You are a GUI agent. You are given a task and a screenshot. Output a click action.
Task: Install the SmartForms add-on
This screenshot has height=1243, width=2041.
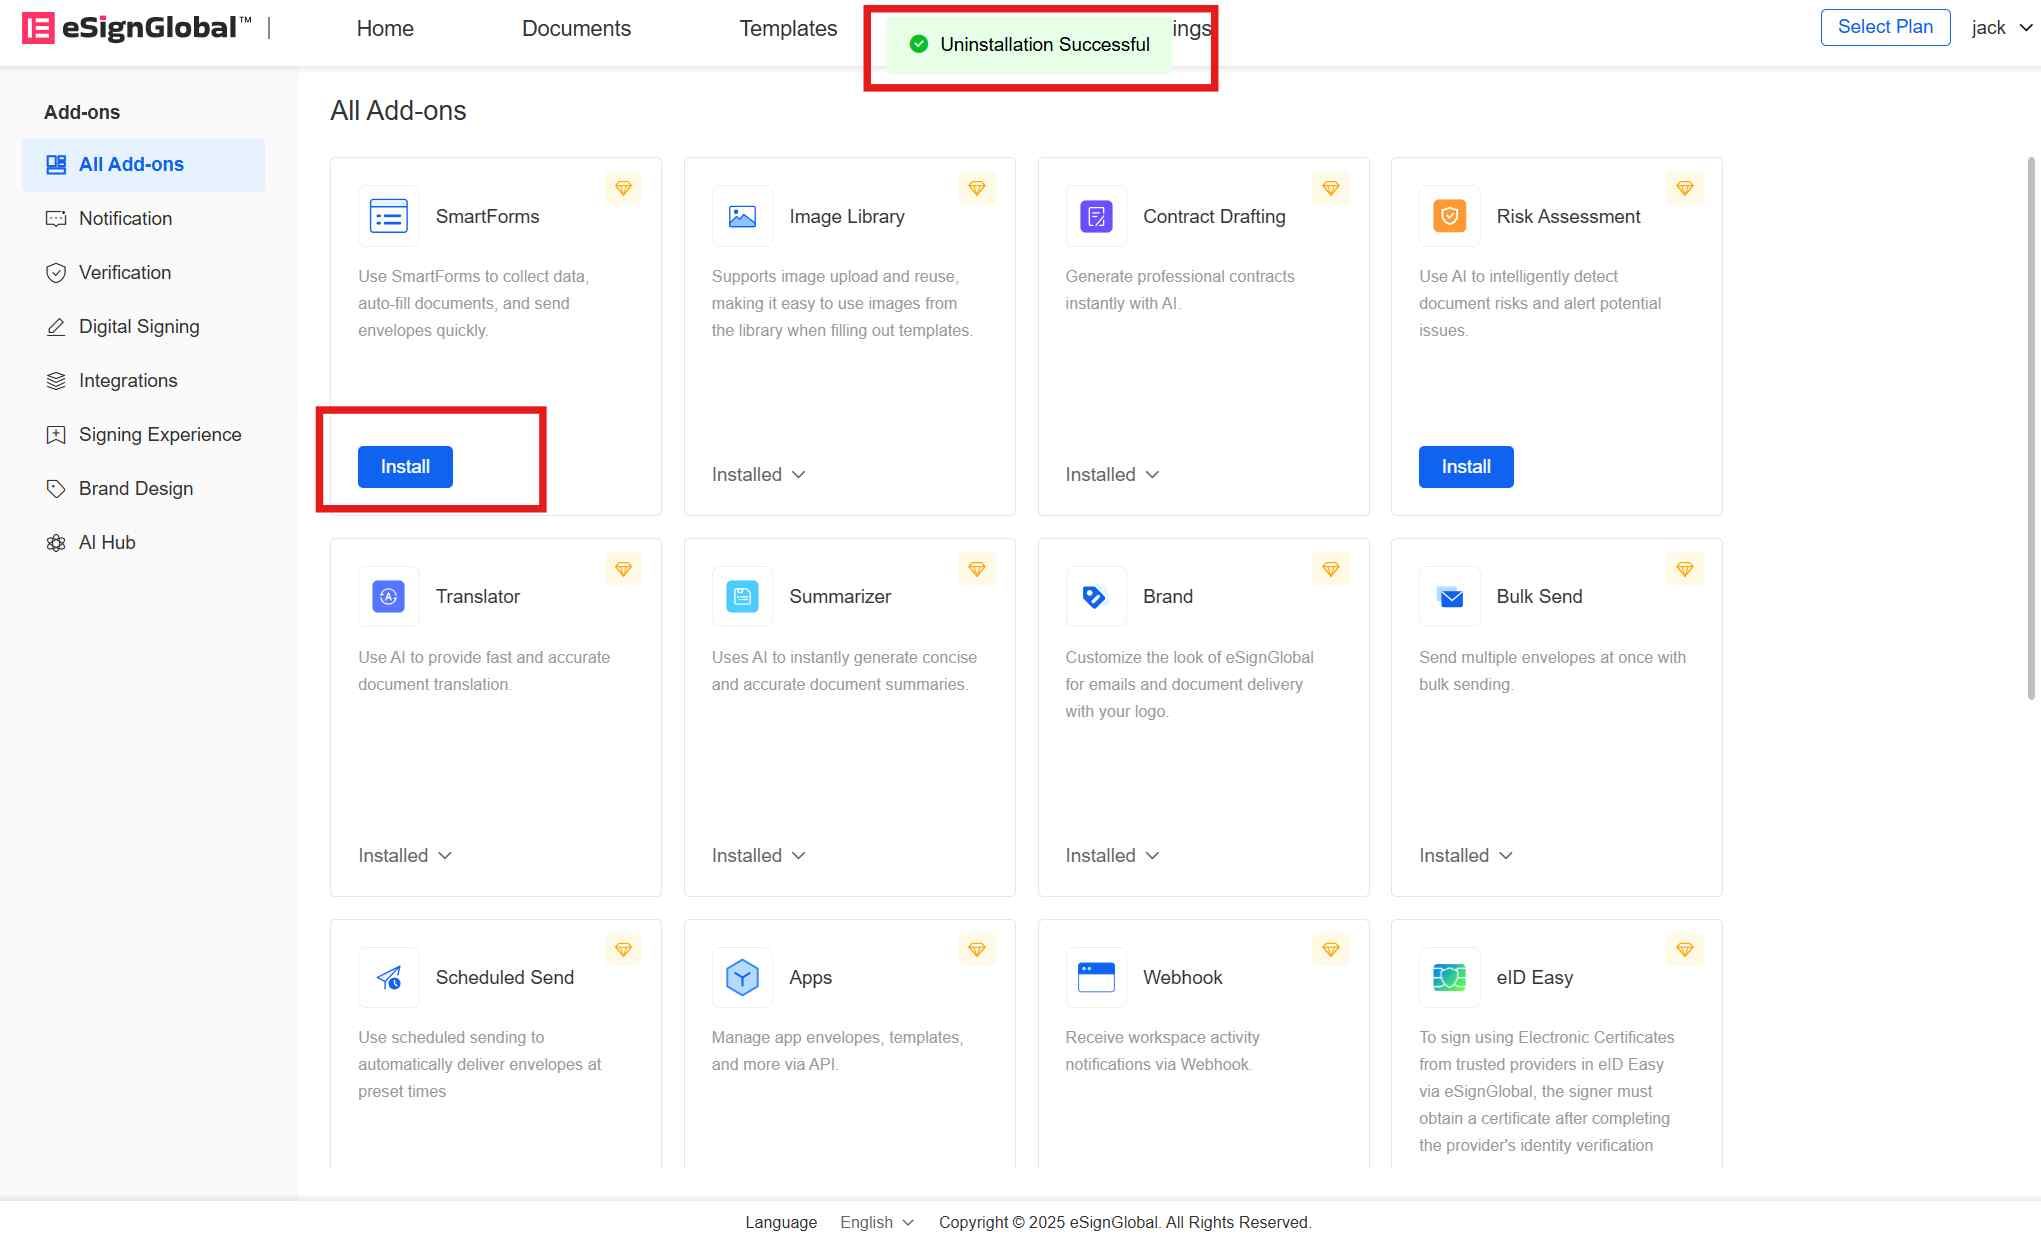click(x=405, y=467)
